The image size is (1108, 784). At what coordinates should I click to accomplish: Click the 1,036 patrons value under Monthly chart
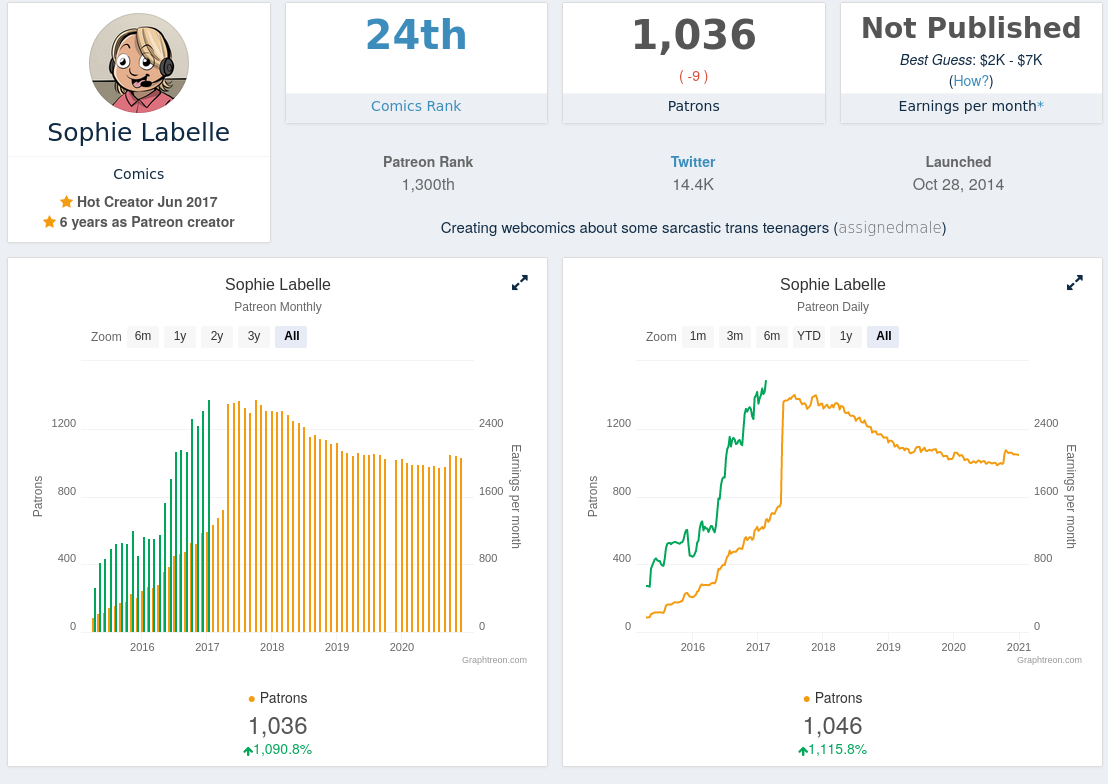click(278, 726)
